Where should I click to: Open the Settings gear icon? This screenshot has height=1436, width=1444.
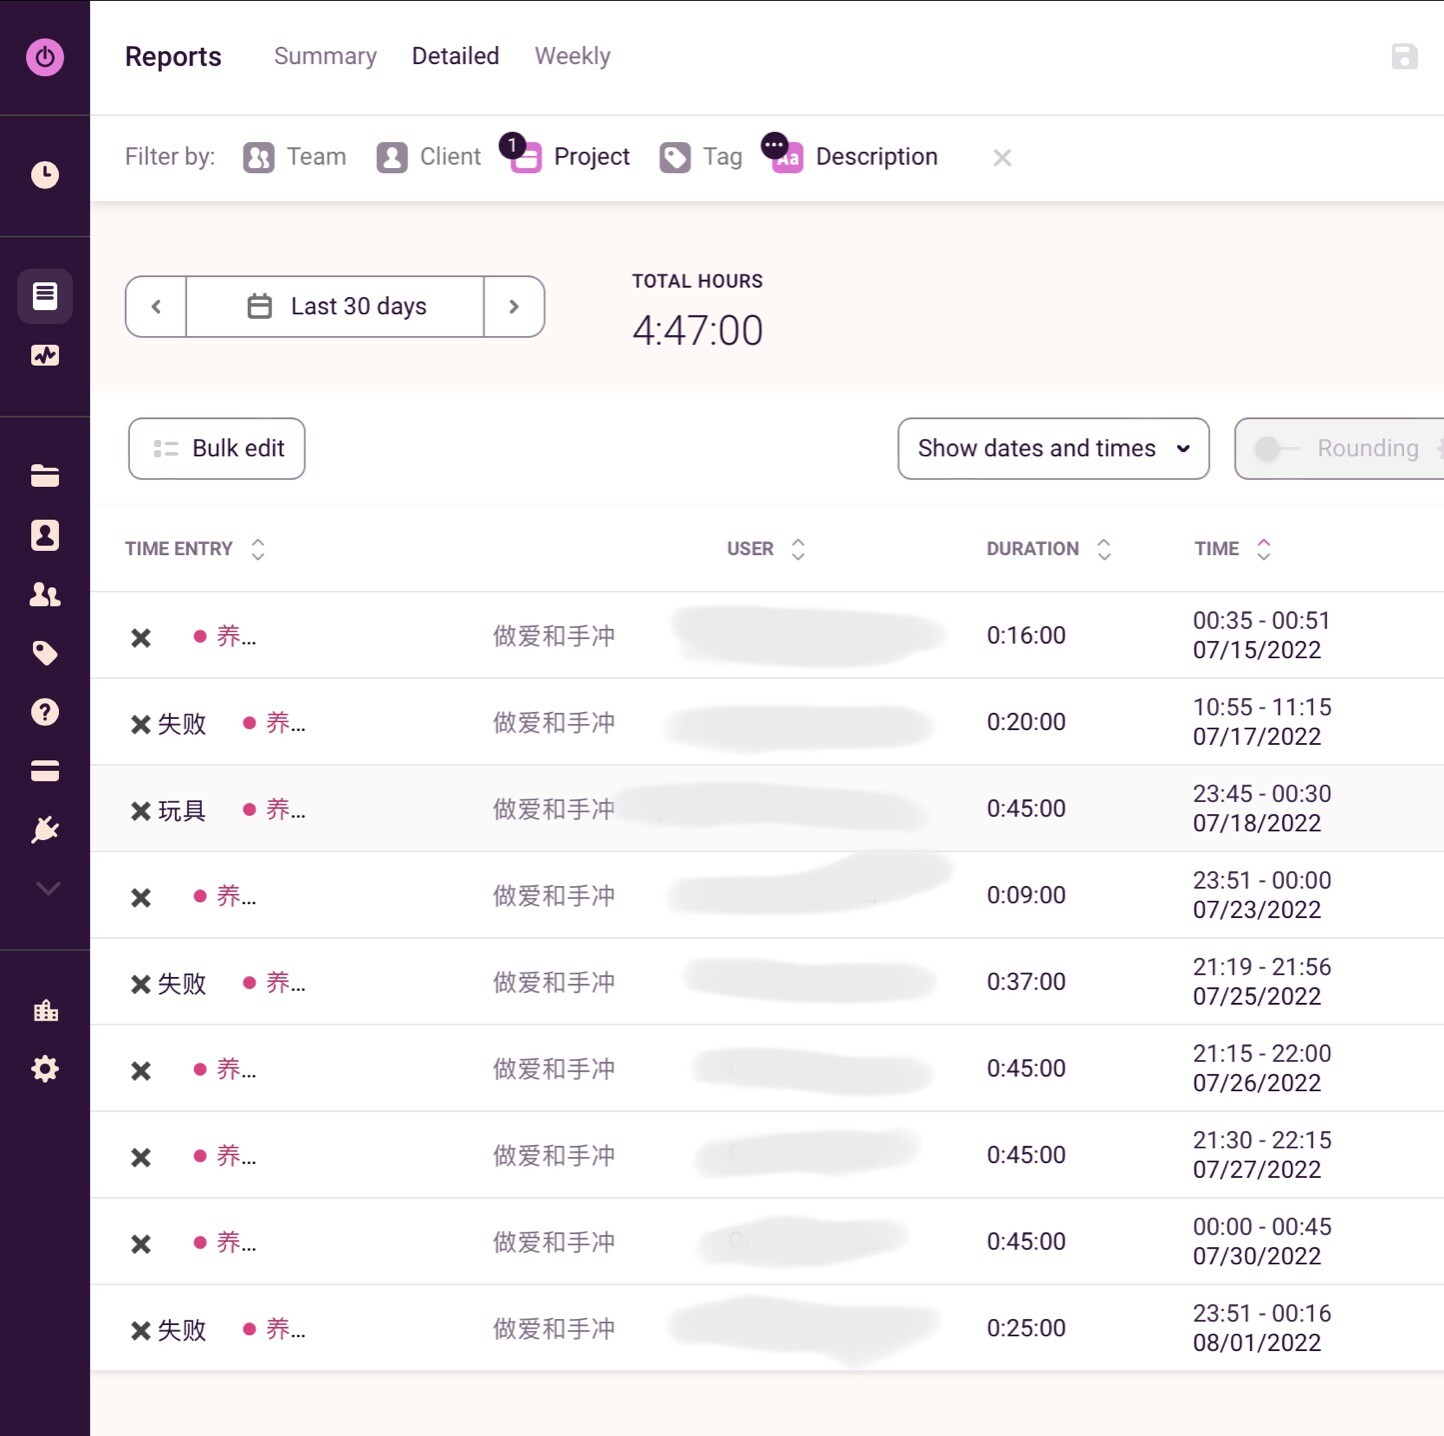[x=45, y=1069]
